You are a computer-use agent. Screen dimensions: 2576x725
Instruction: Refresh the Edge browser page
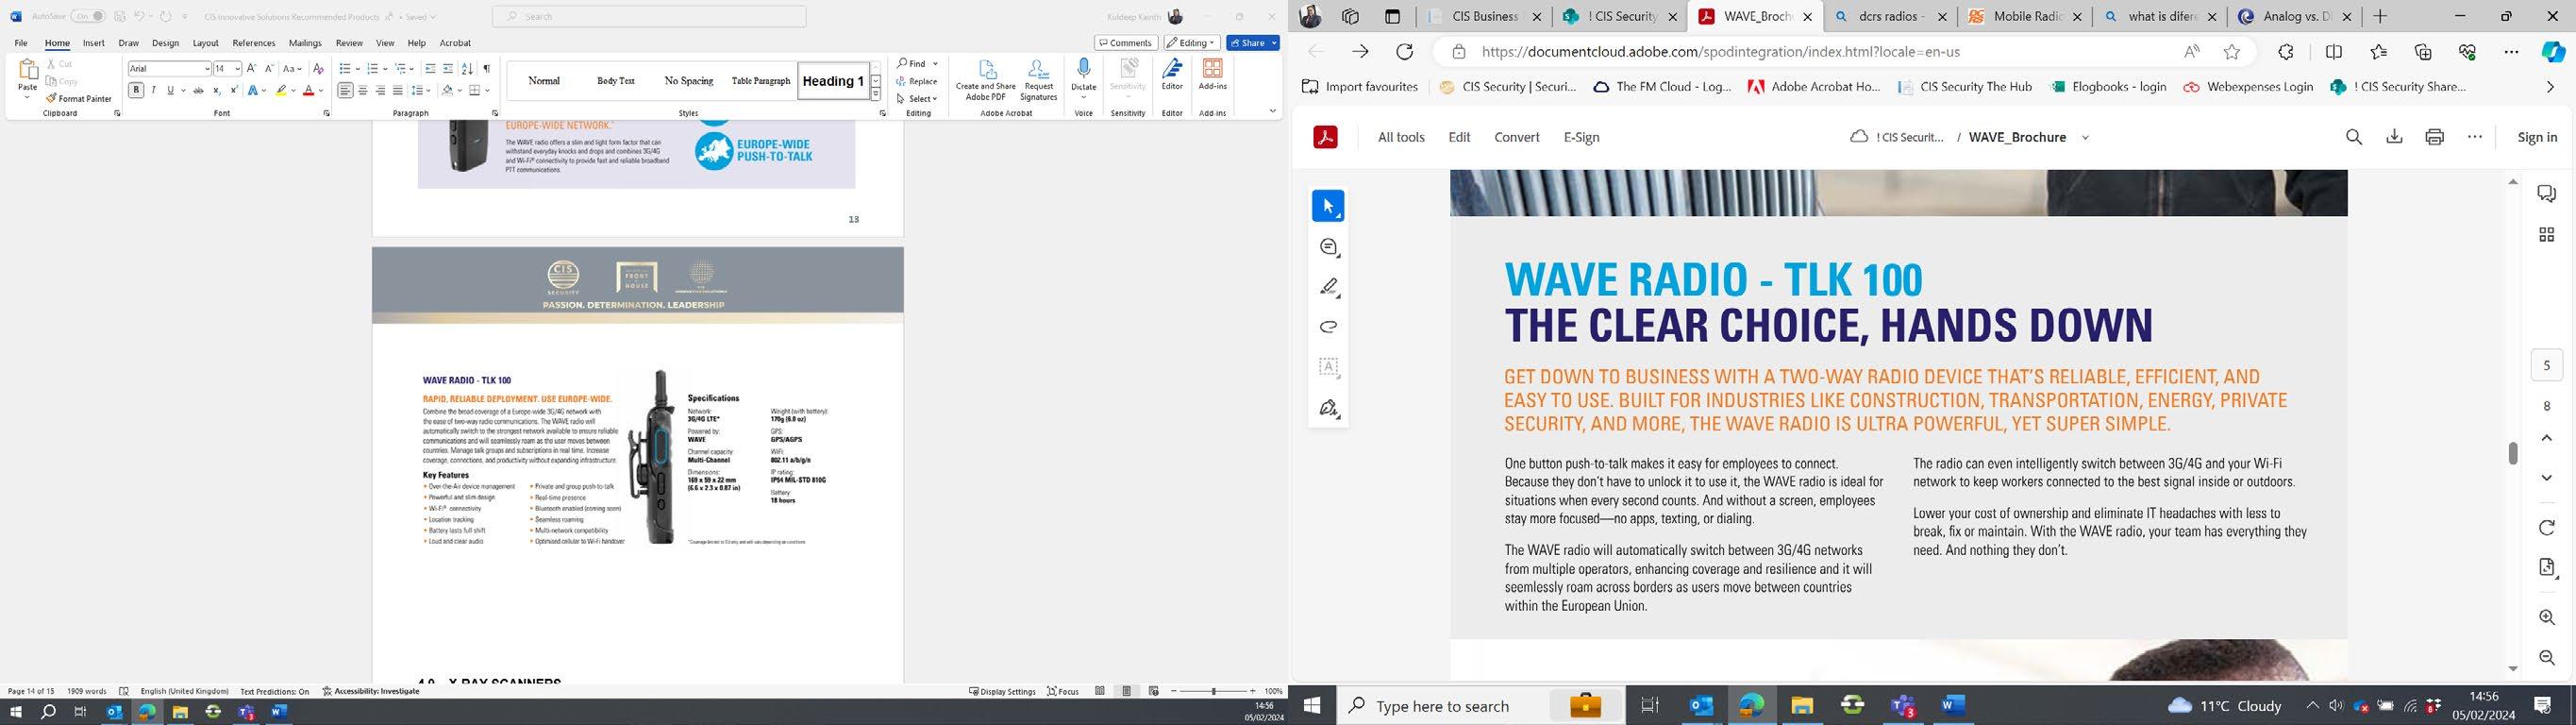point(1404,52)
